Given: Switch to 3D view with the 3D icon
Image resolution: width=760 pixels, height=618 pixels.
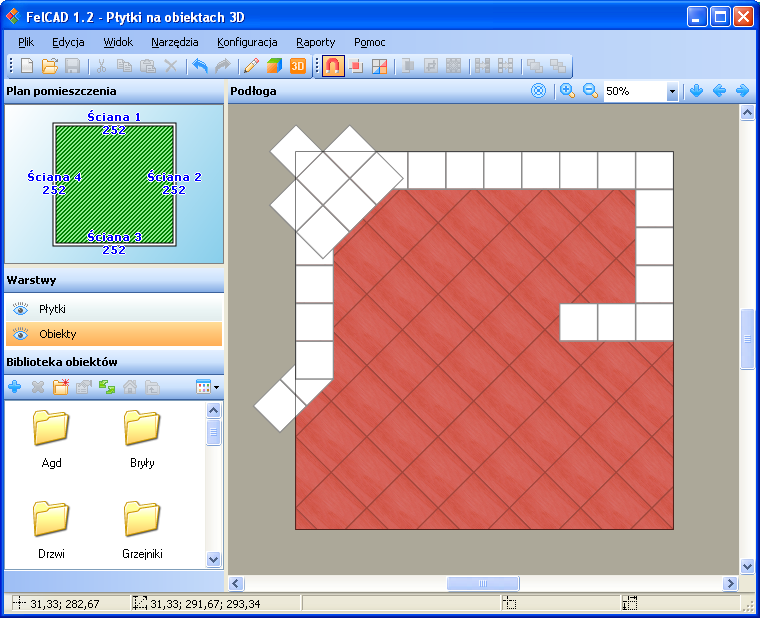Looking at the screenshot, I should [298, 66].
